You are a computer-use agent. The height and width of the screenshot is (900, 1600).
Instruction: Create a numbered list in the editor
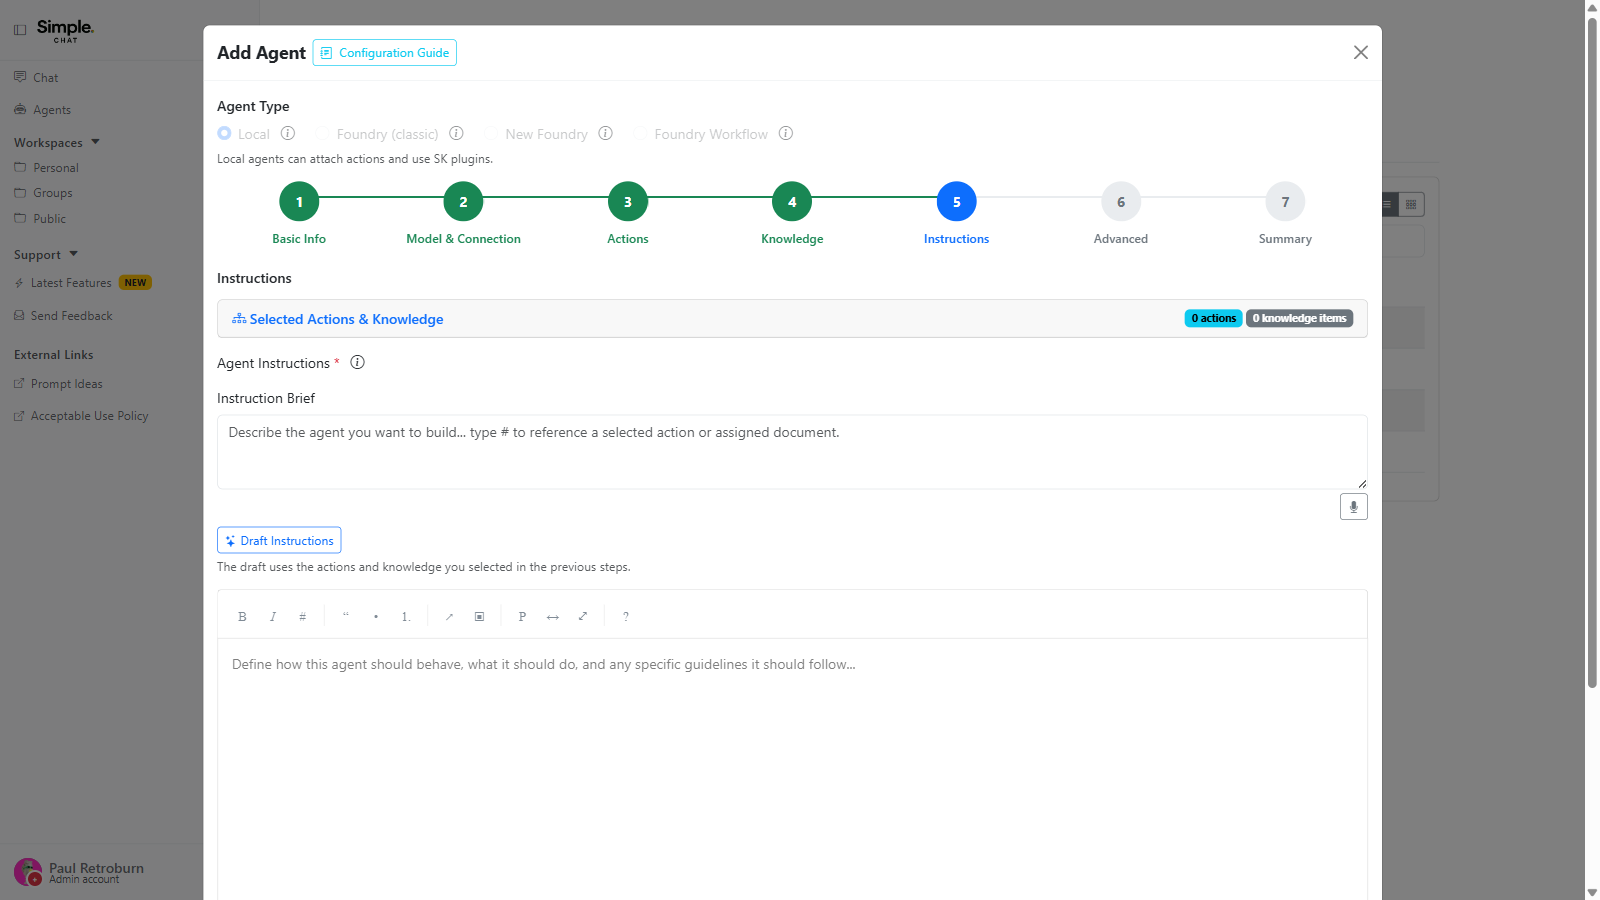(406, 617)
